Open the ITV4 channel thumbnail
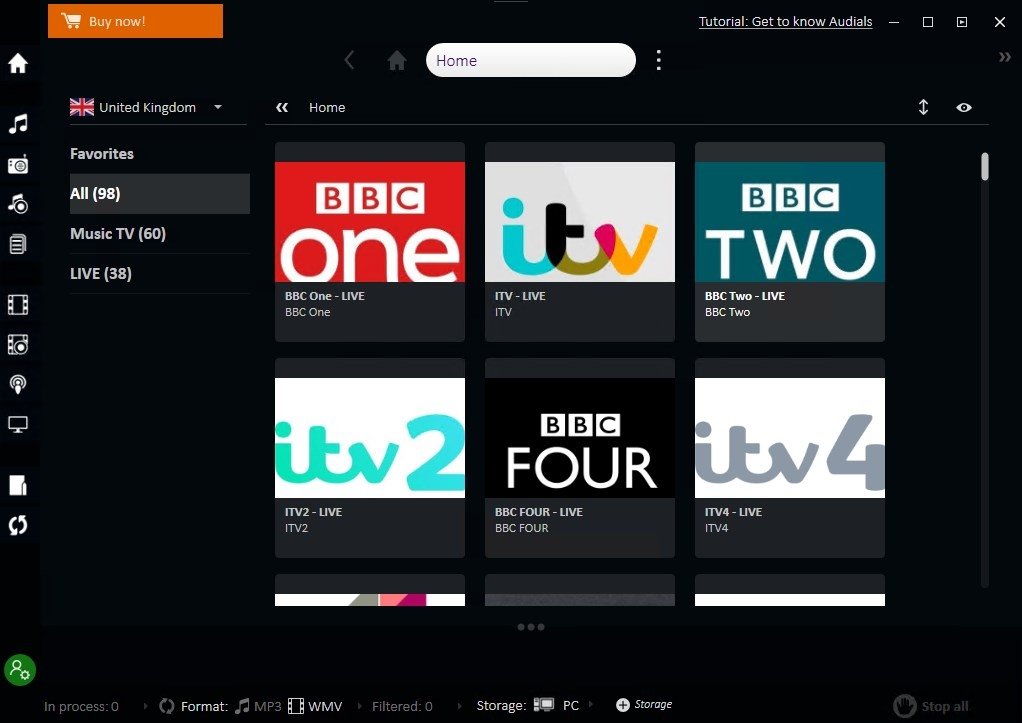The height and width of the screenshot is (723, 1022). [x=790, y=438]
